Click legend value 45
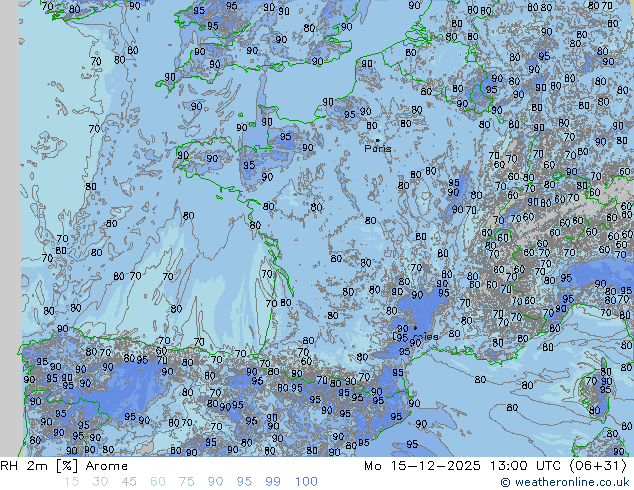This screenshot has width=634, height=490. click(x=129, y=482)
